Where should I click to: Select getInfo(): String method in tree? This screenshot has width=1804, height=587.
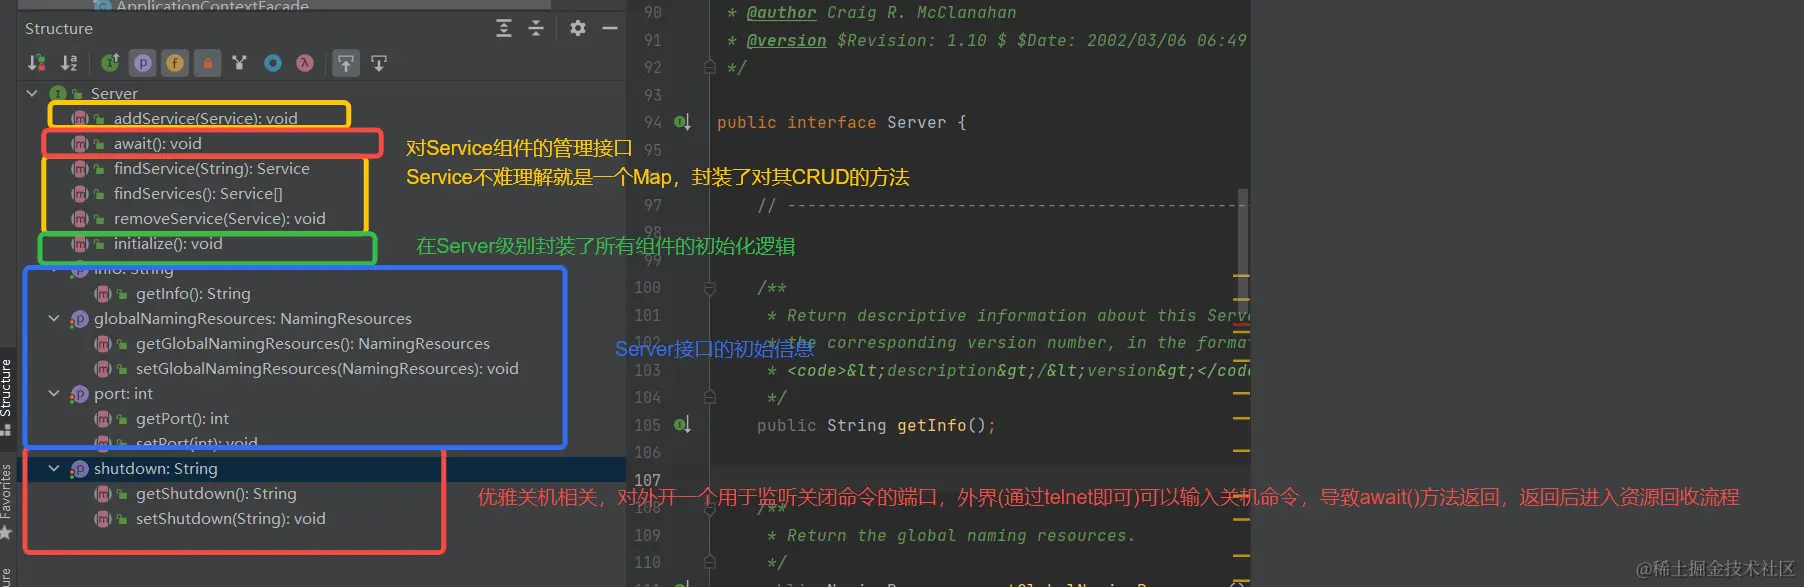point(193,293)
